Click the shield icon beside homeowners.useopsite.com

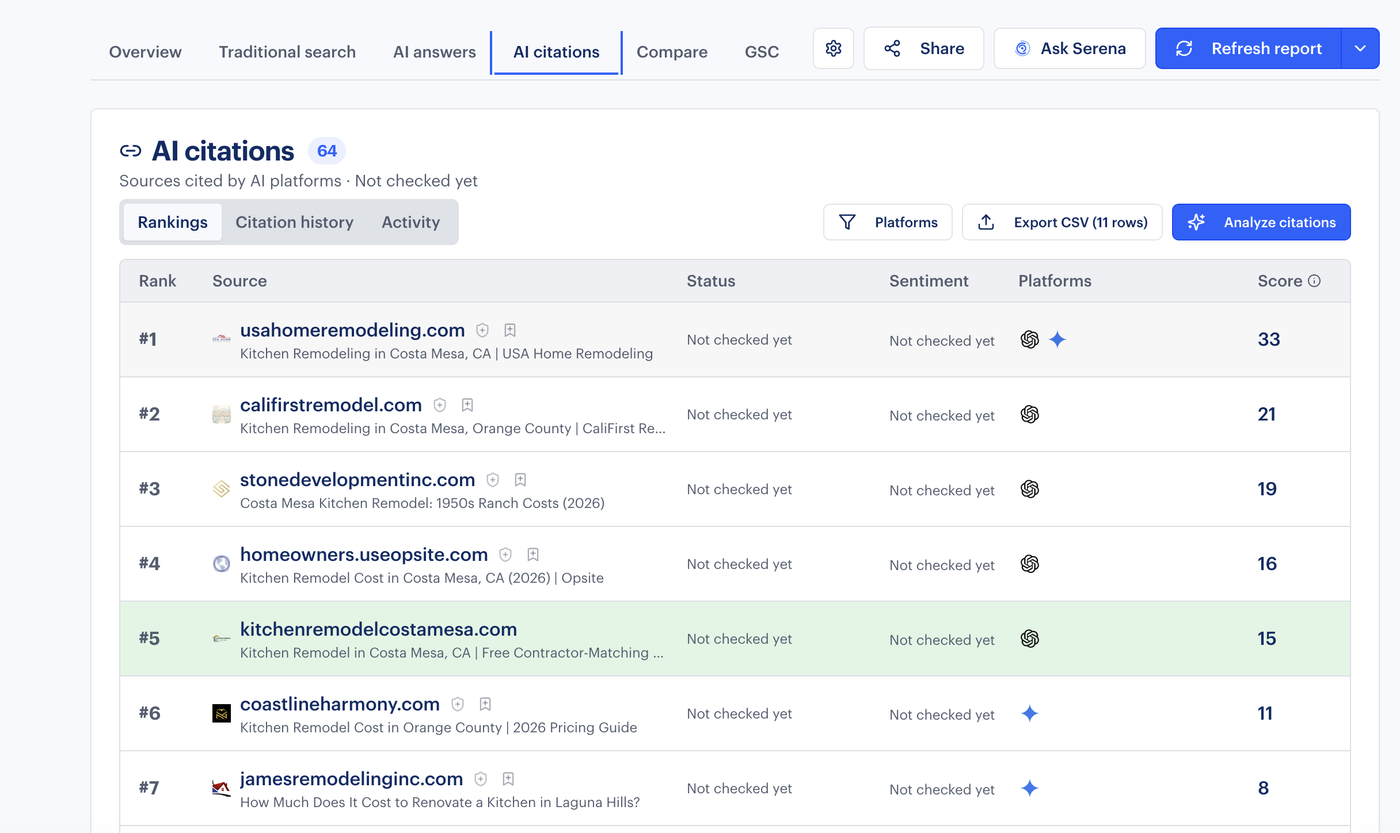tap(505, 555)
